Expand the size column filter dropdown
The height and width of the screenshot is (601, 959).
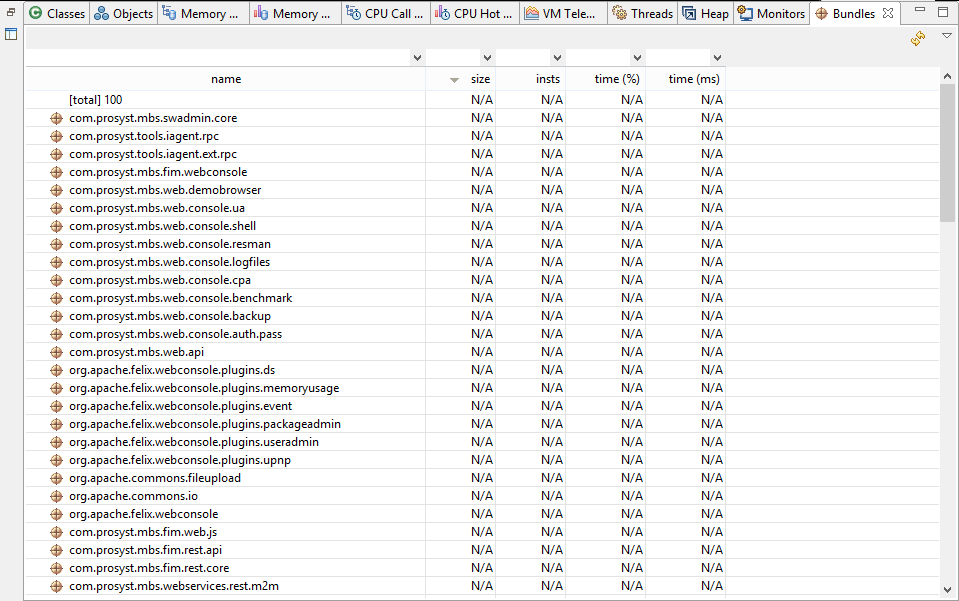[487, 58]
